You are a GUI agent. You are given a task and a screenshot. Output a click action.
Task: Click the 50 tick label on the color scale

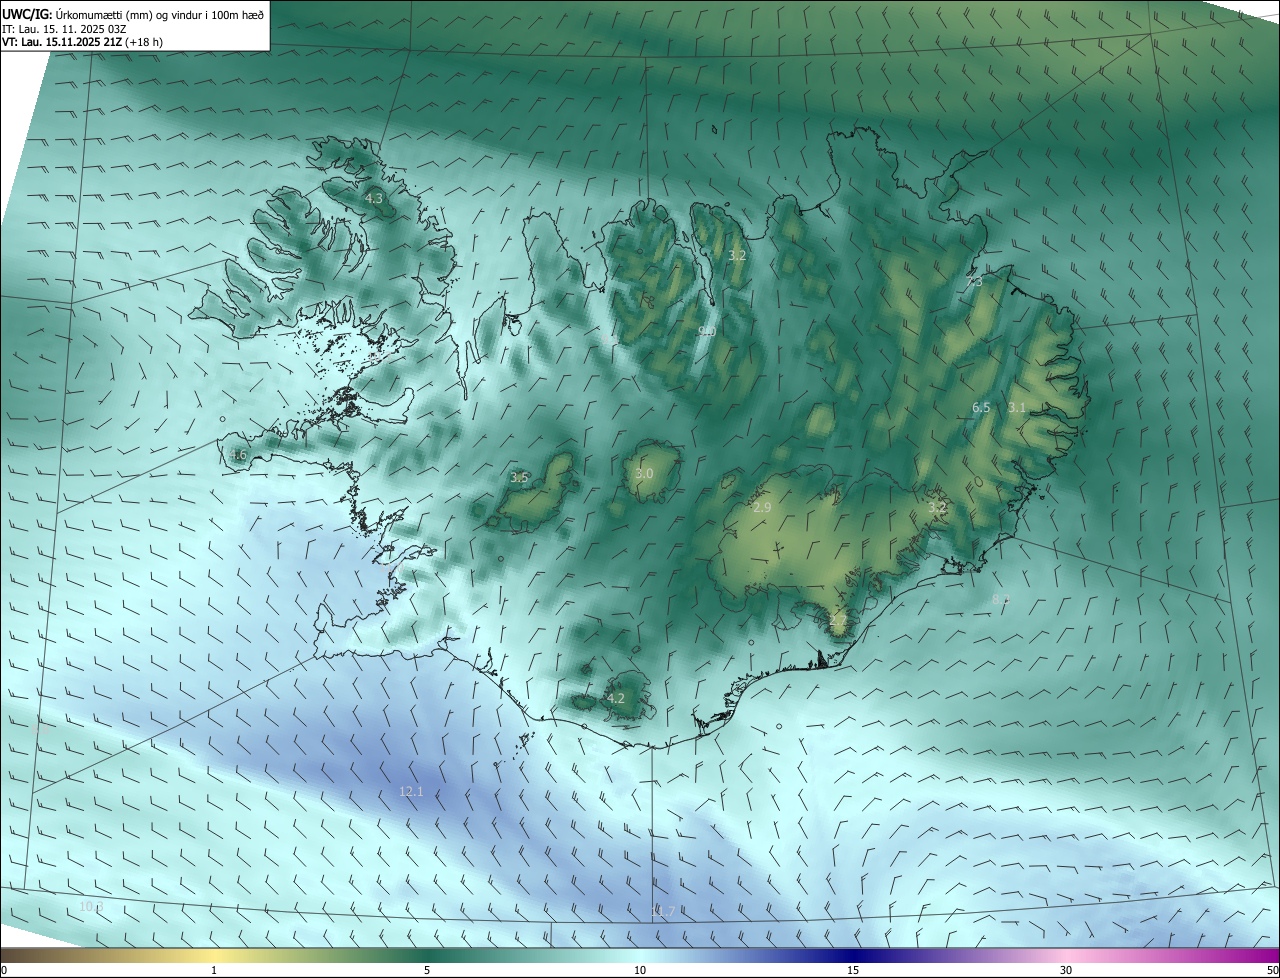[x=1272, y=970]
